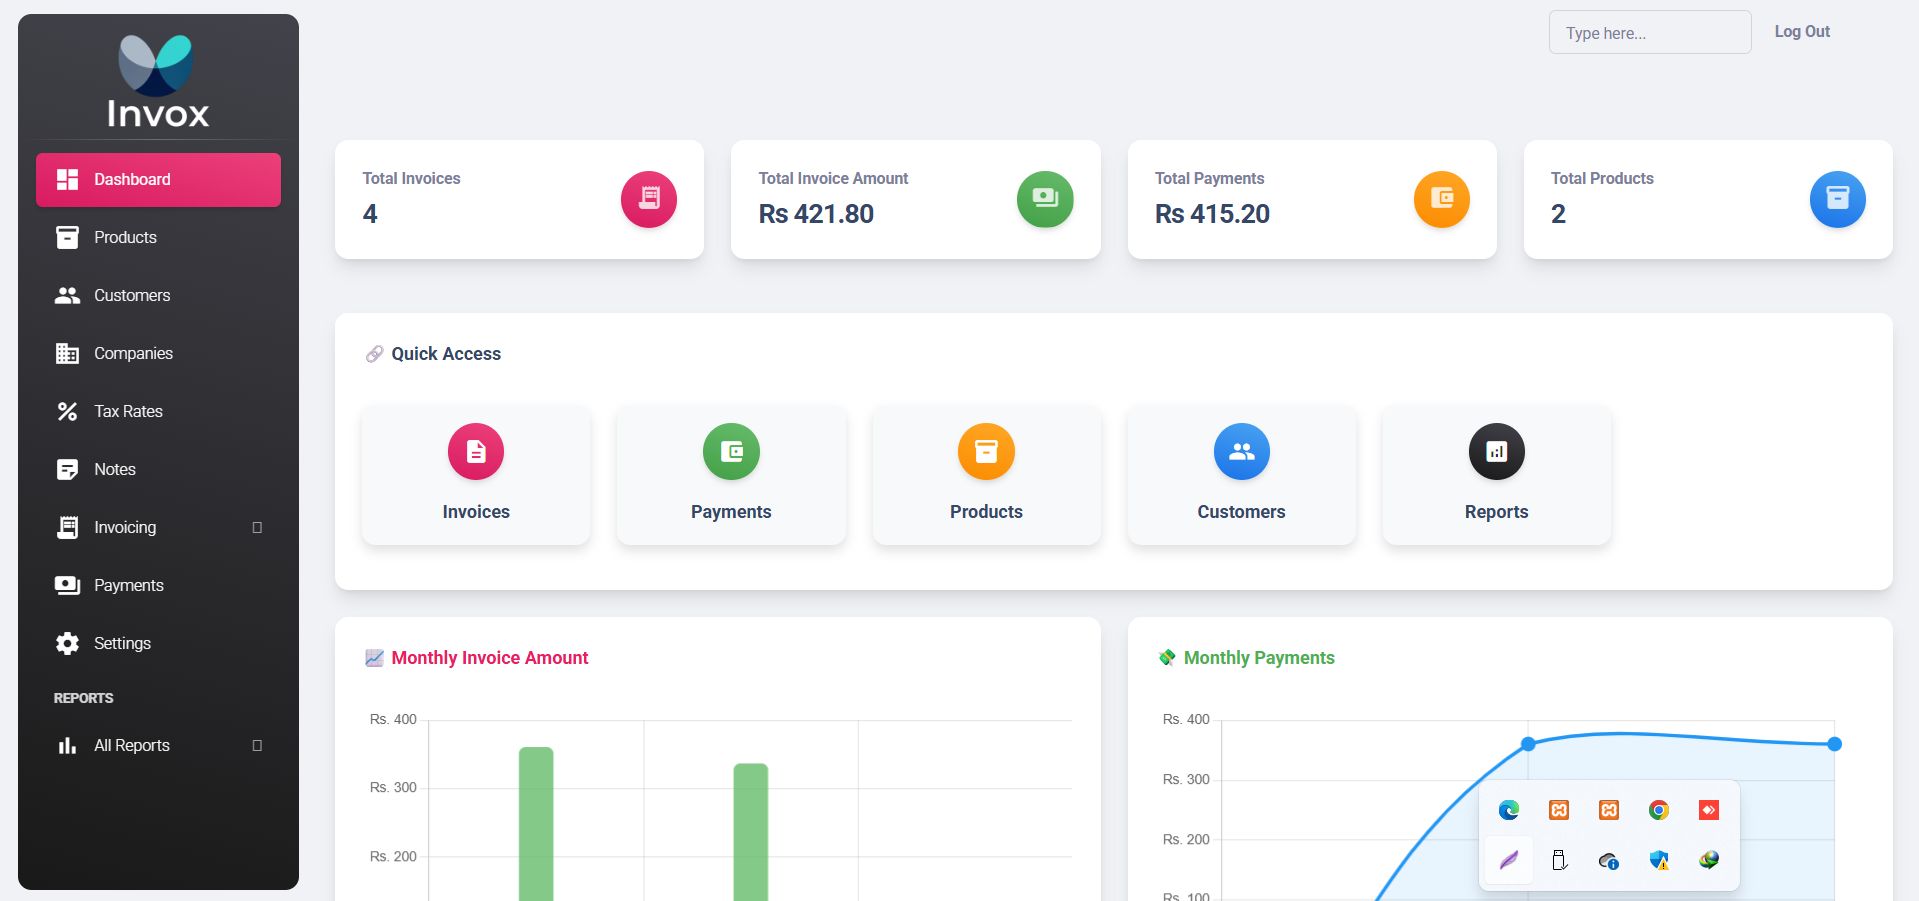Open Tax Rates from the sidebar

coord(158,412)
